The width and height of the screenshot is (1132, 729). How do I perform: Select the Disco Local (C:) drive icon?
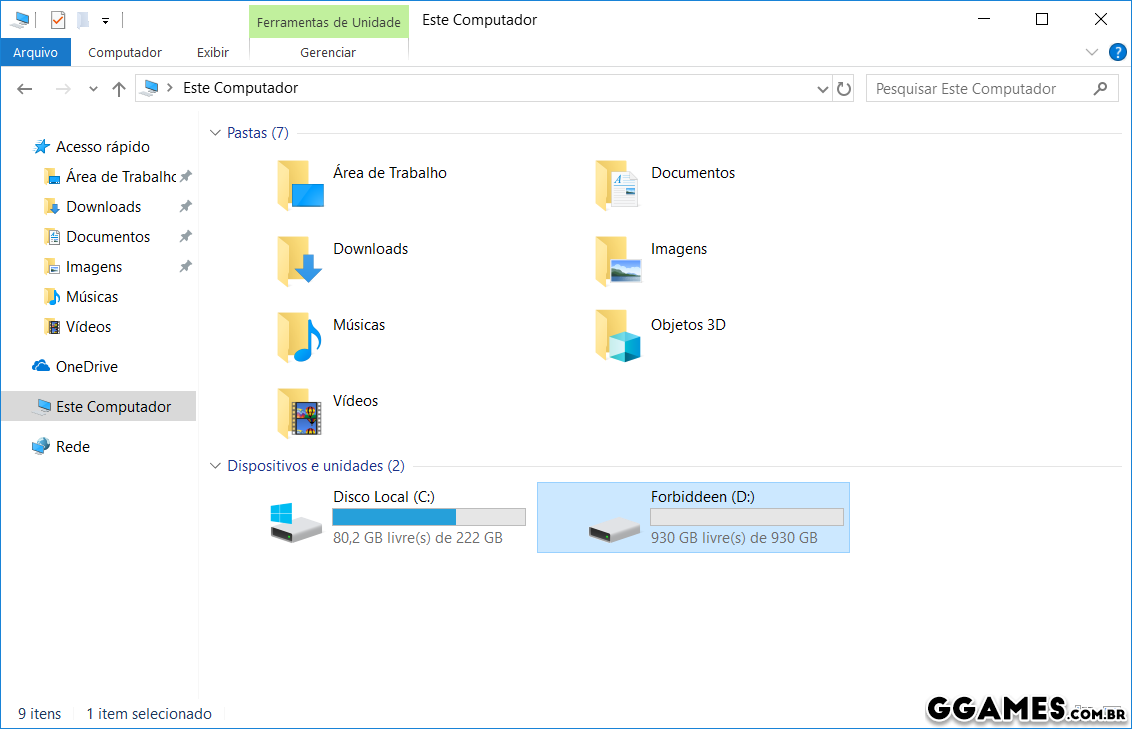pyautogui.click(x=296, y=522)
